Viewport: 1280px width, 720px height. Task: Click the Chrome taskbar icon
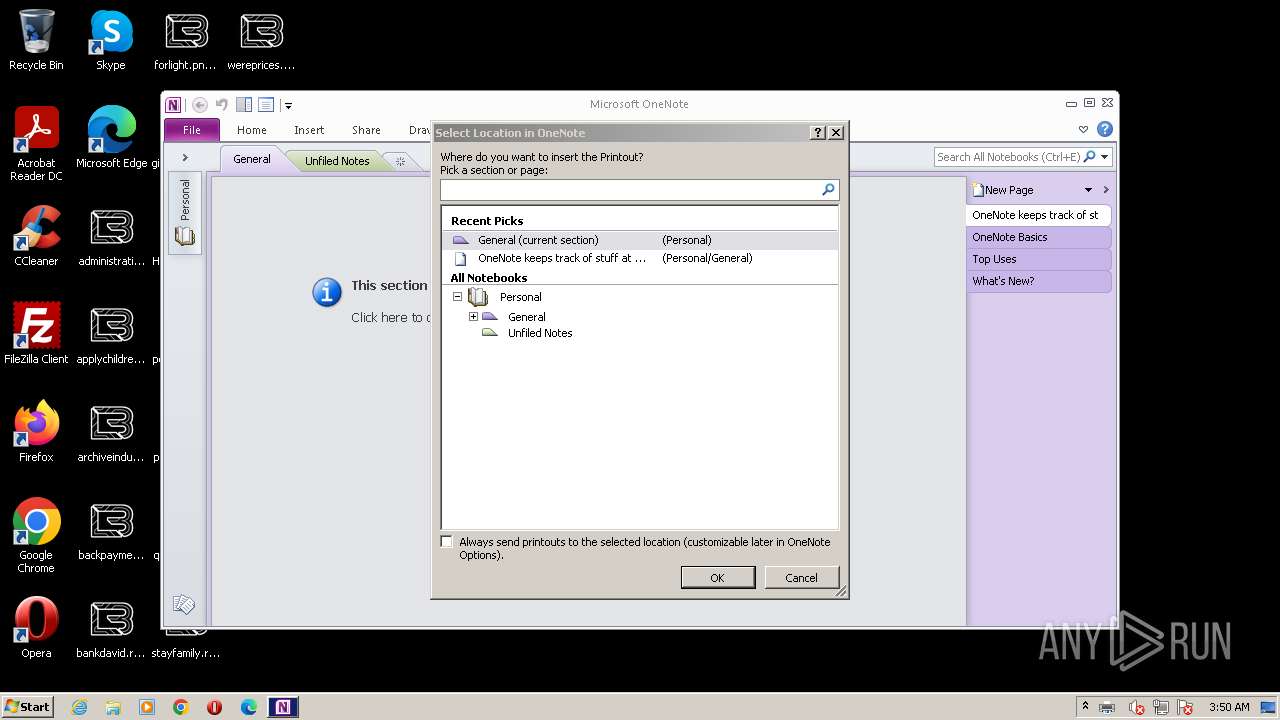(x=181, y=707)
